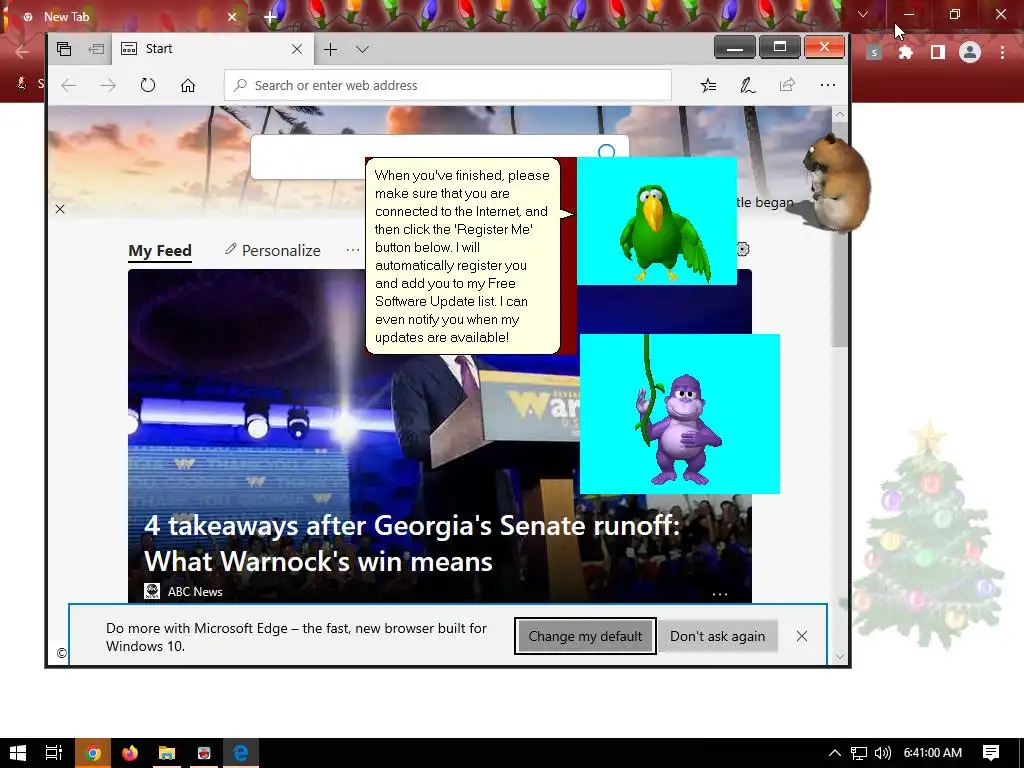The image size is (1024, 768).
Task: Click the purple BonziBuddy gorilla
Action: [679, 428]
